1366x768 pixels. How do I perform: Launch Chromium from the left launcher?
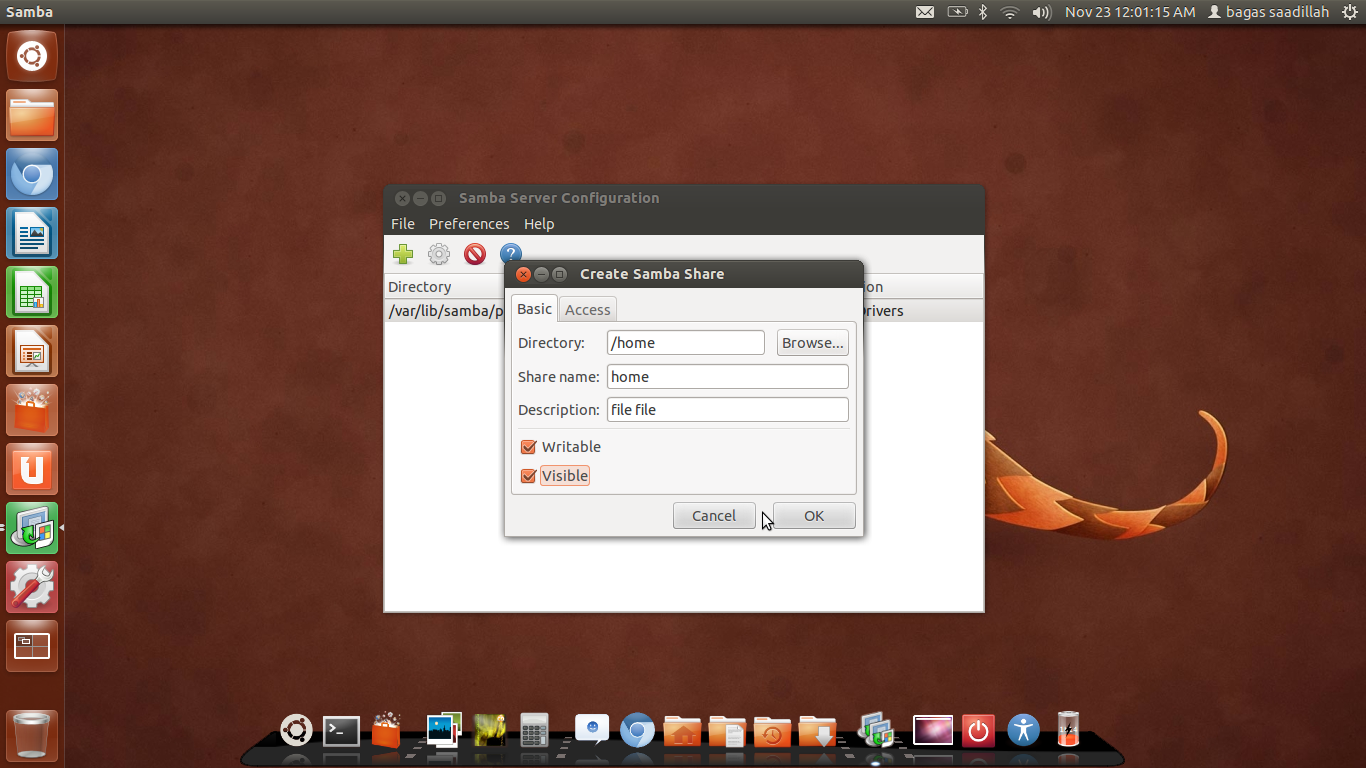[32, 174]
